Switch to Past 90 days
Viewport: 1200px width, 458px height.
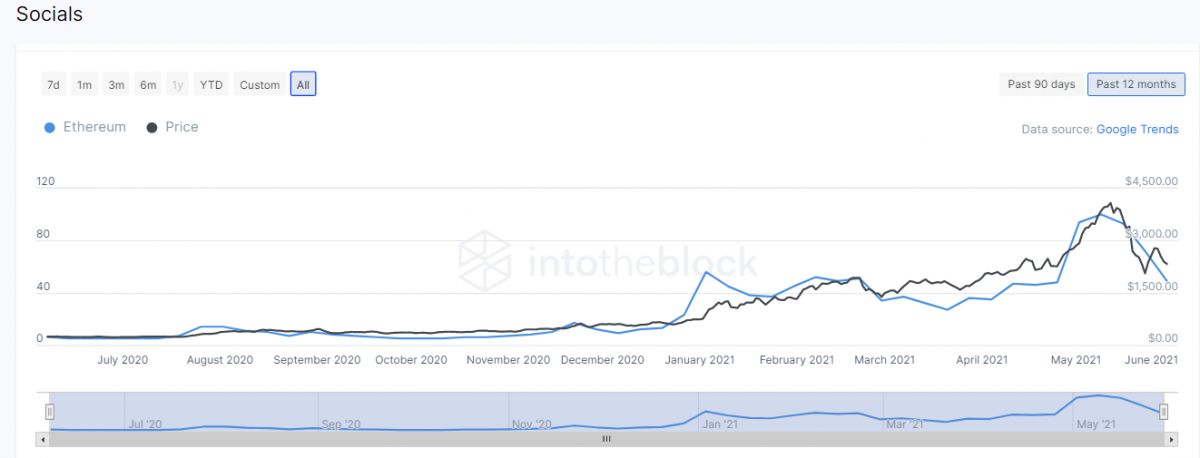point(1041,84)
